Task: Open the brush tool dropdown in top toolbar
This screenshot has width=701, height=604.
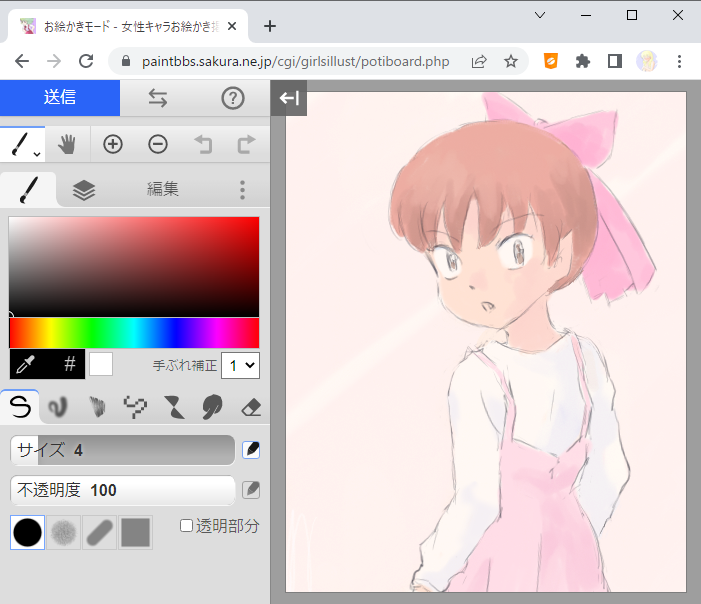Action: [23, 144]
